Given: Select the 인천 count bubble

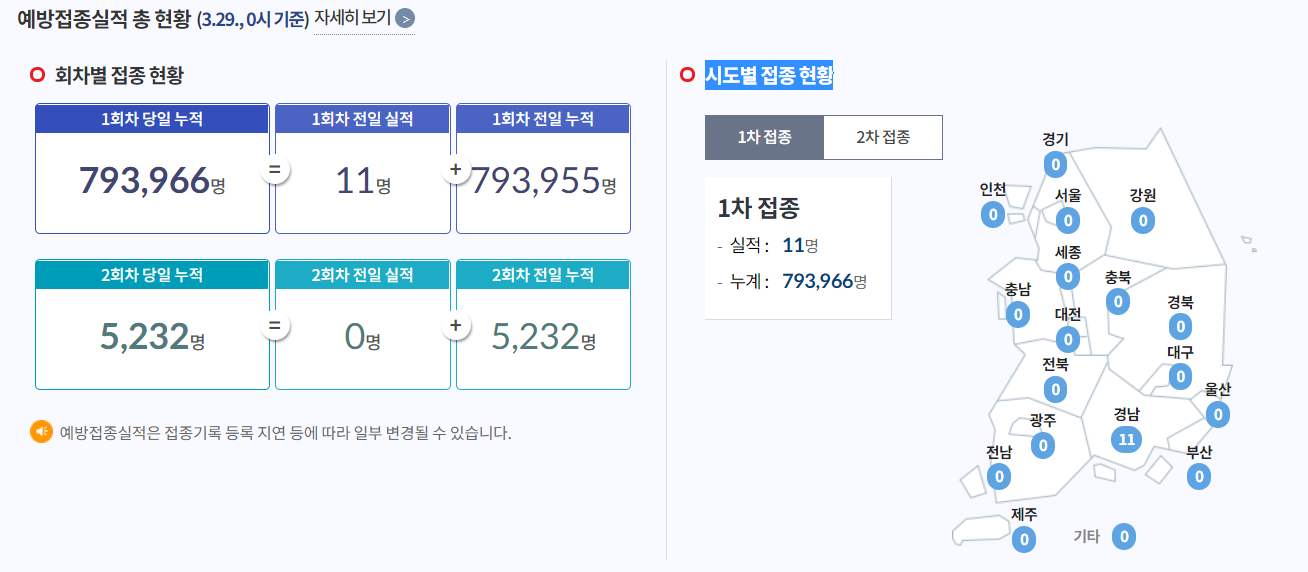Looking at the screenshot, I should click(992, 214).
